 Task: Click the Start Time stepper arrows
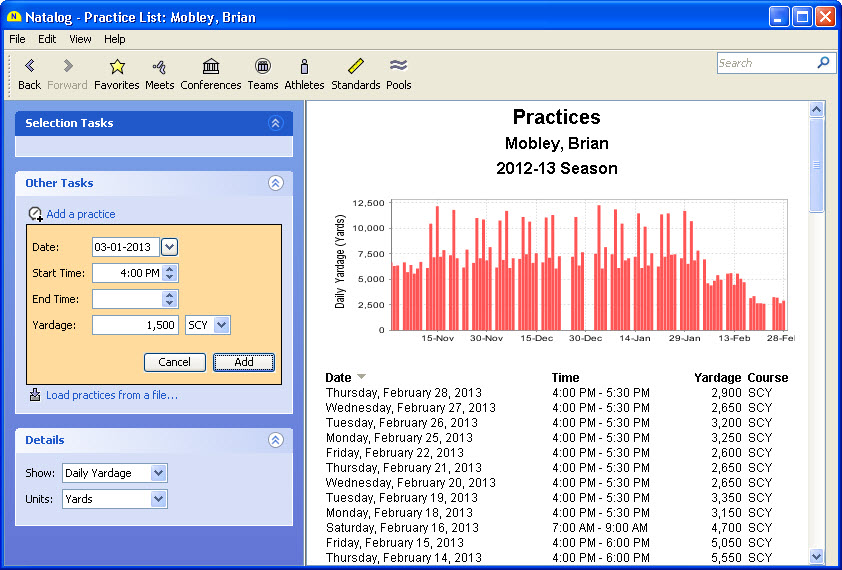[170, 273]
